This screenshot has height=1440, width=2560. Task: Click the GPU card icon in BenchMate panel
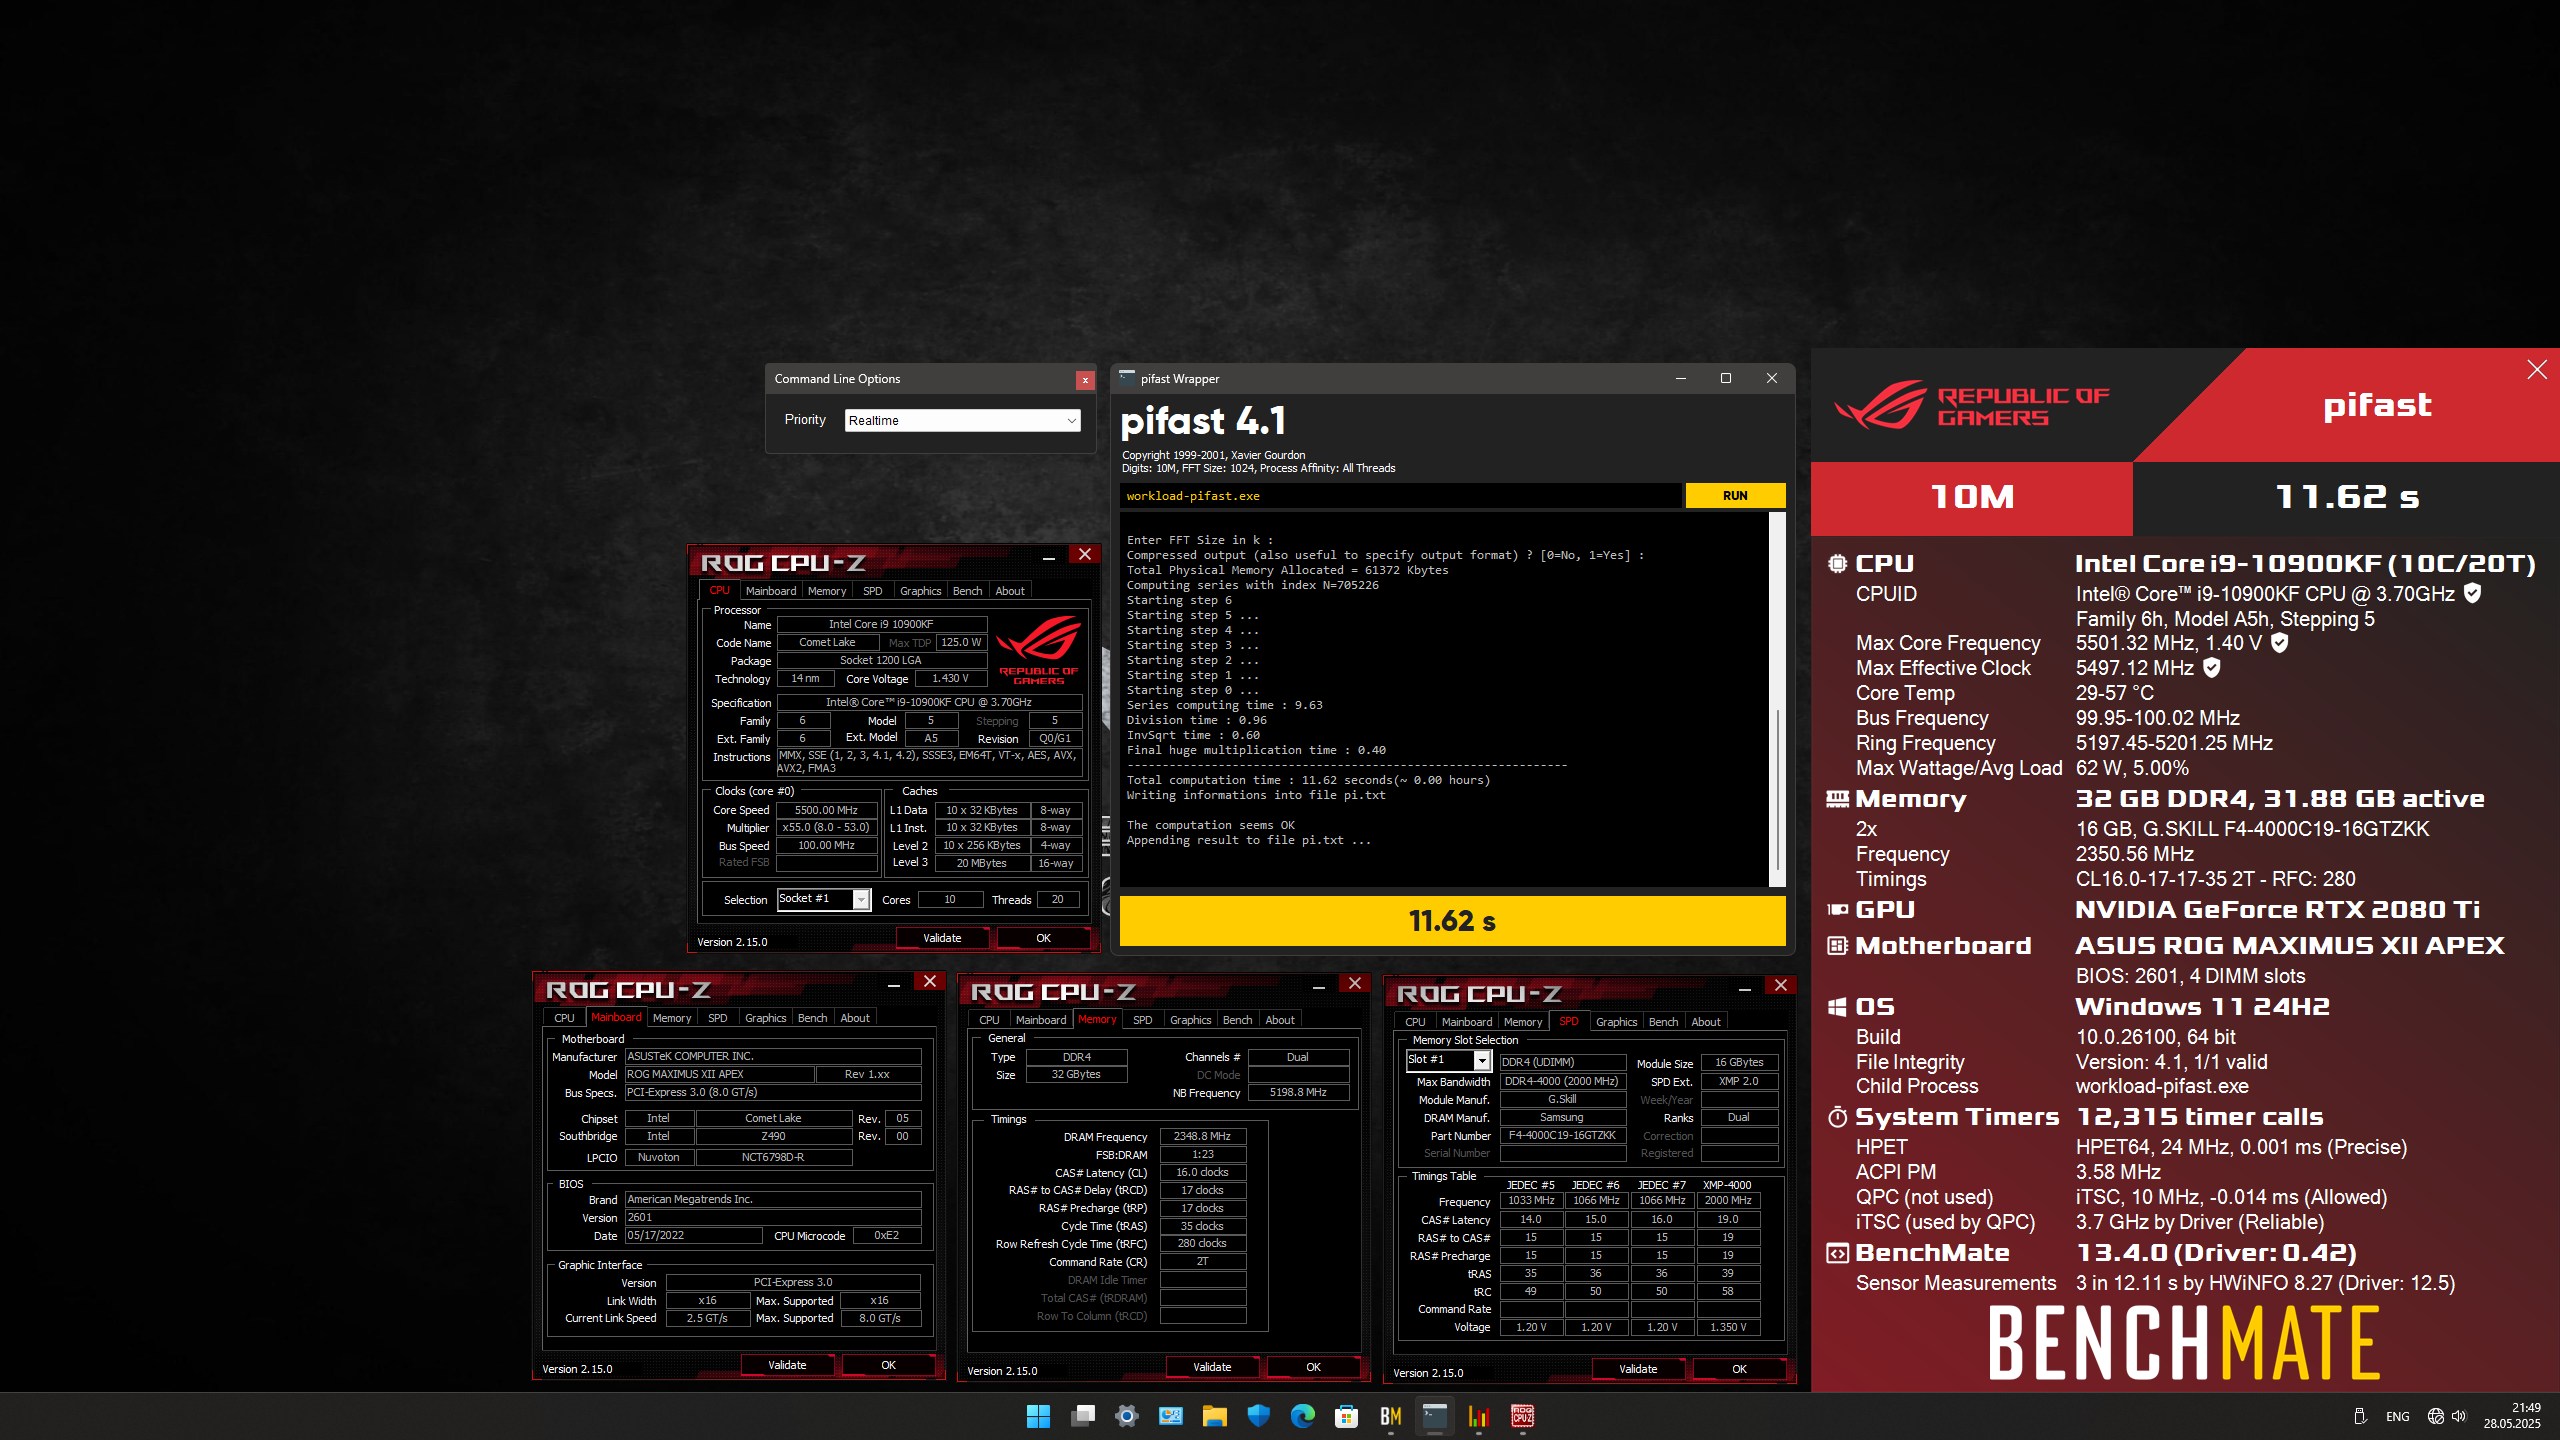pyautogui.click(x=1838, y=910)
